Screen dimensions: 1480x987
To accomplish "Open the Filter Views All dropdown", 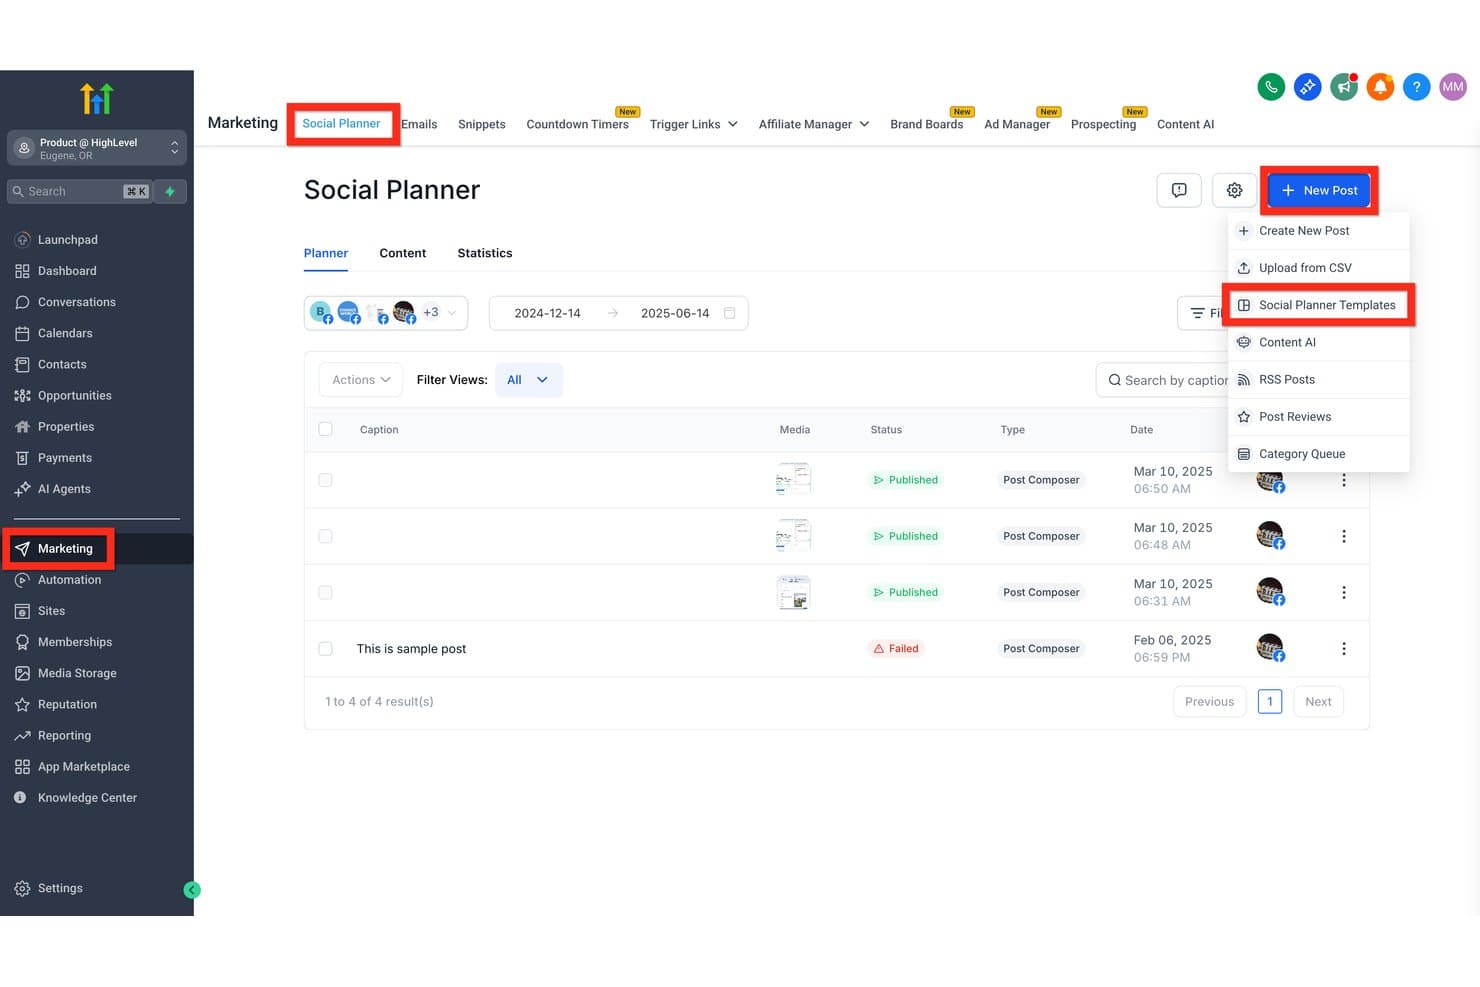I will pyautogui.click(x=528, y=380).
